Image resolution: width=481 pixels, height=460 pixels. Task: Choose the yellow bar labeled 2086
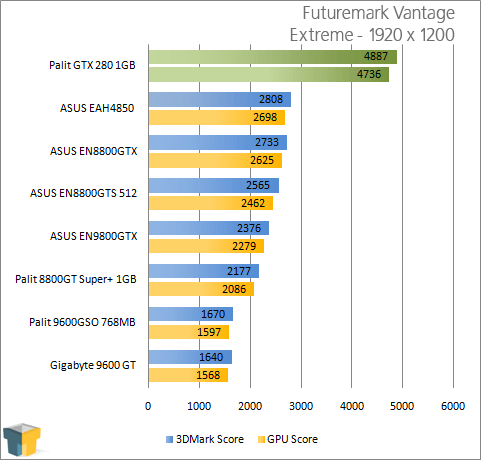pyautogui.click(x=201, y=289)
